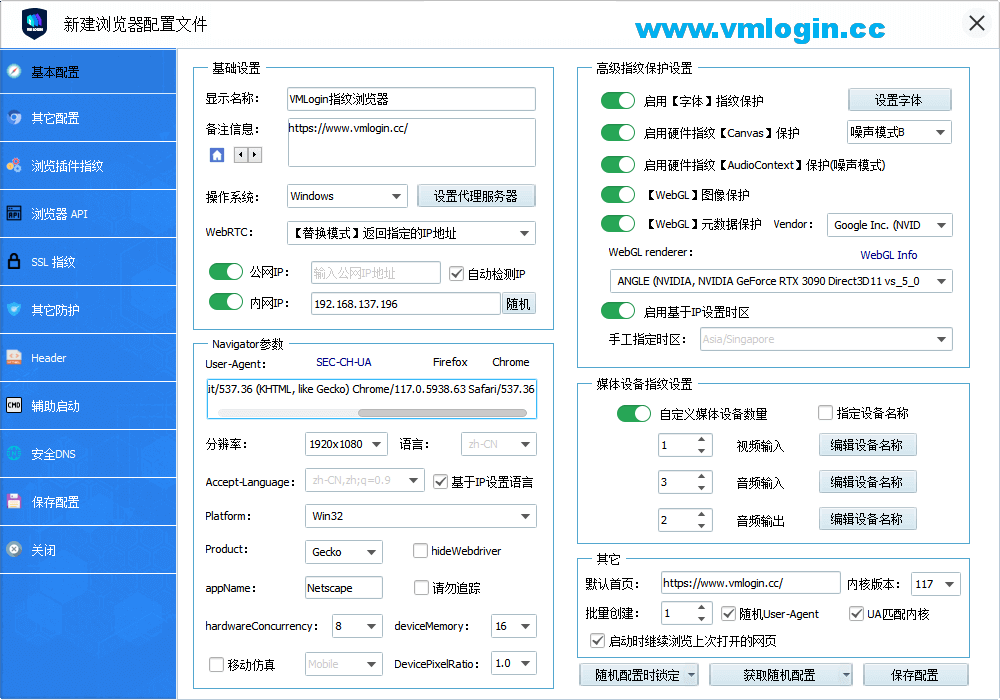Click 编辑设备名称 button for 视频输入
The image size is (1000, 700).
867,445
